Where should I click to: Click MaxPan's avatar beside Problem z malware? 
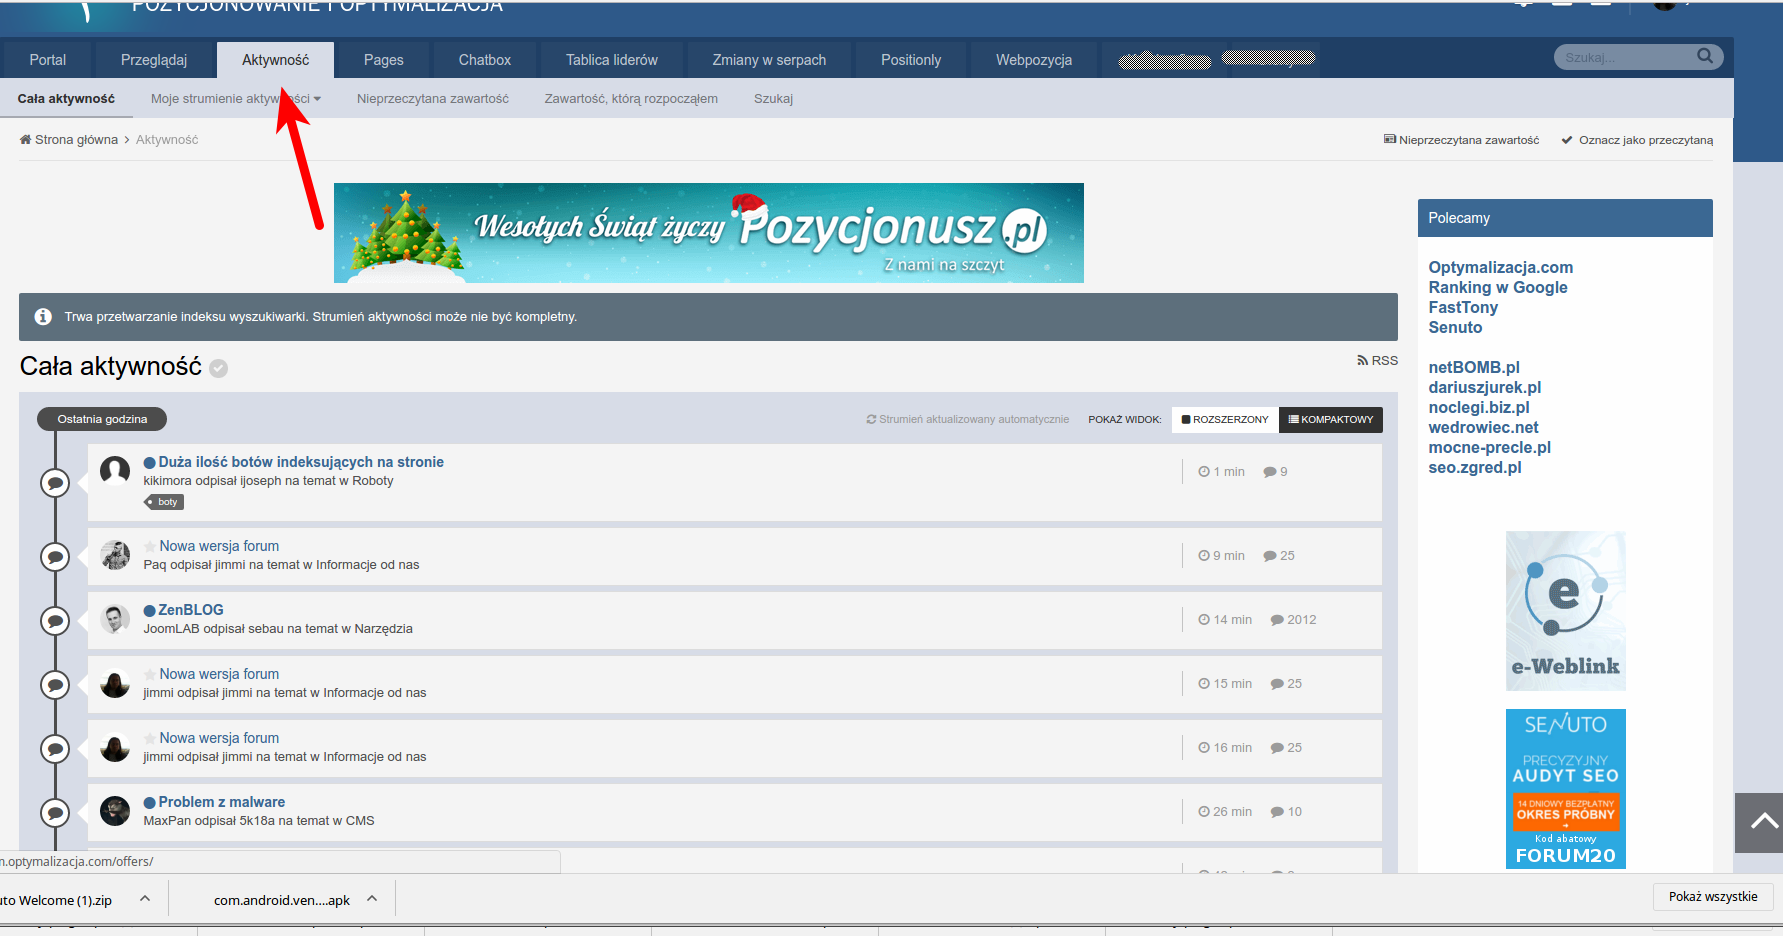115,811
